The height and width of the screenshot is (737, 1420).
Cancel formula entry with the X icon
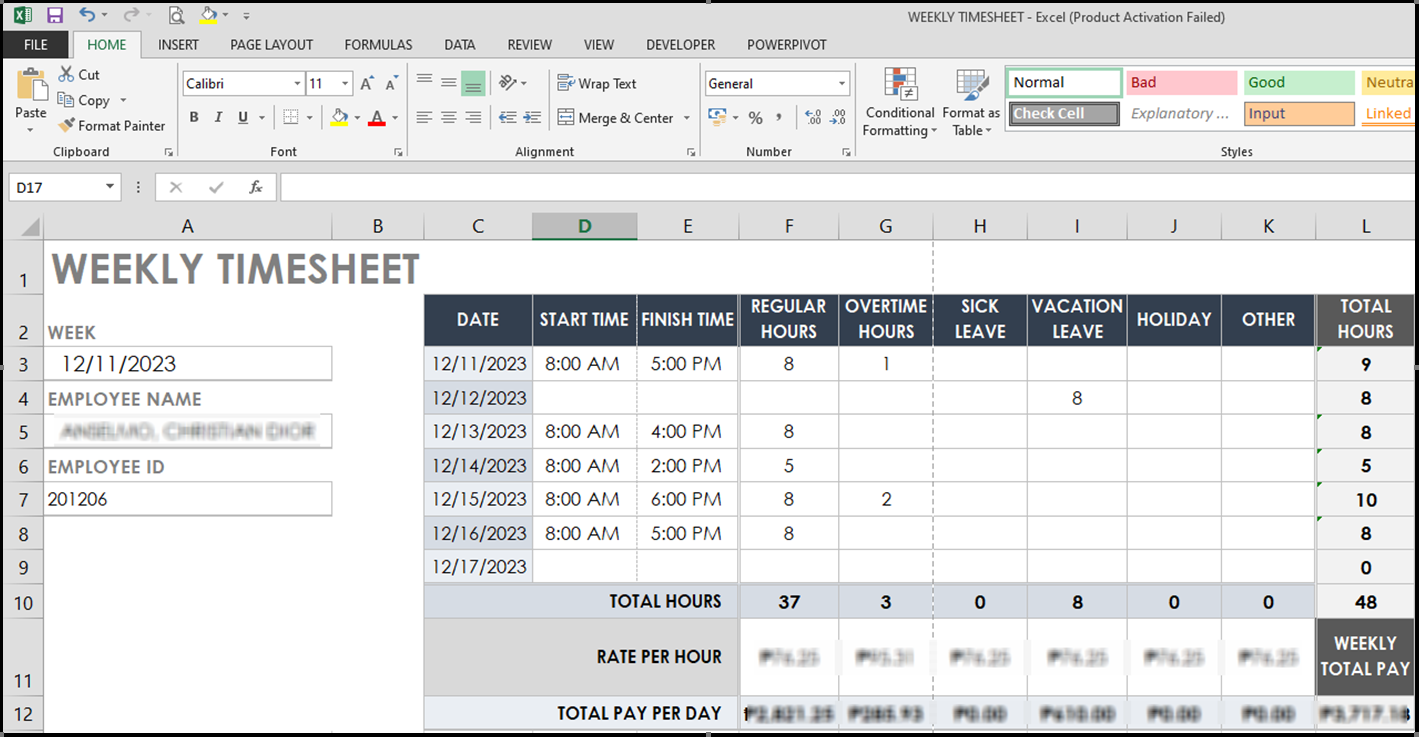point(176,187)
